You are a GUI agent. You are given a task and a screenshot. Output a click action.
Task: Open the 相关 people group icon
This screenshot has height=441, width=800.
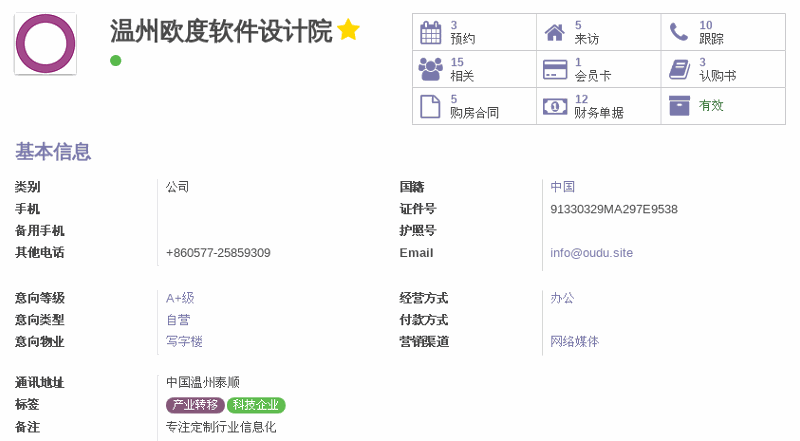coord(430,69)
